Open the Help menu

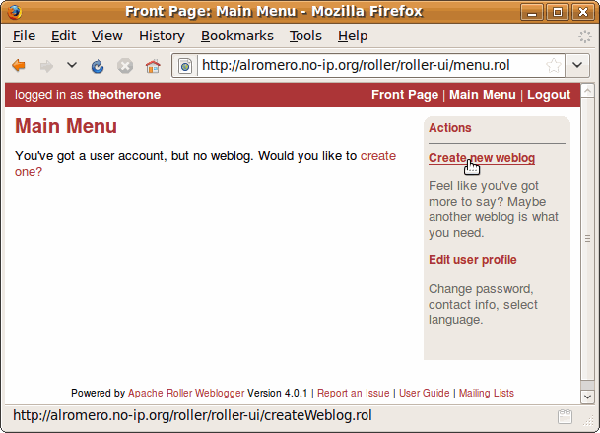[x=352, y=36]
